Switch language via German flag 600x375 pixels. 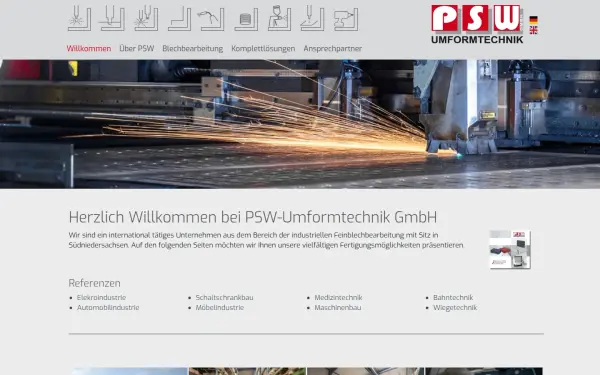tap(533, 20)
